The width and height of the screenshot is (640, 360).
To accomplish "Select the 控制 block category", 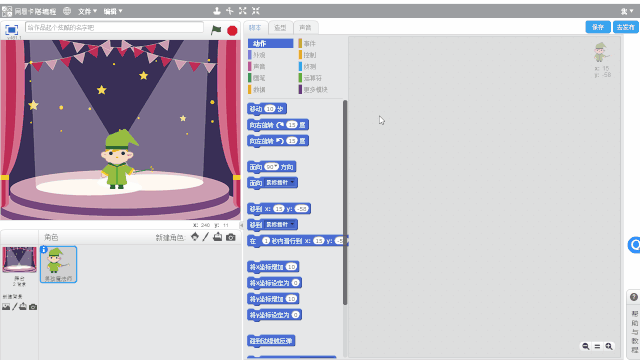I will [321, 55].
